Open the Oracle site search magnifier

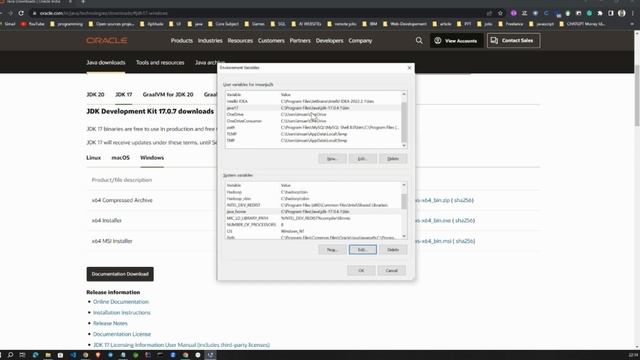point(419,40)
